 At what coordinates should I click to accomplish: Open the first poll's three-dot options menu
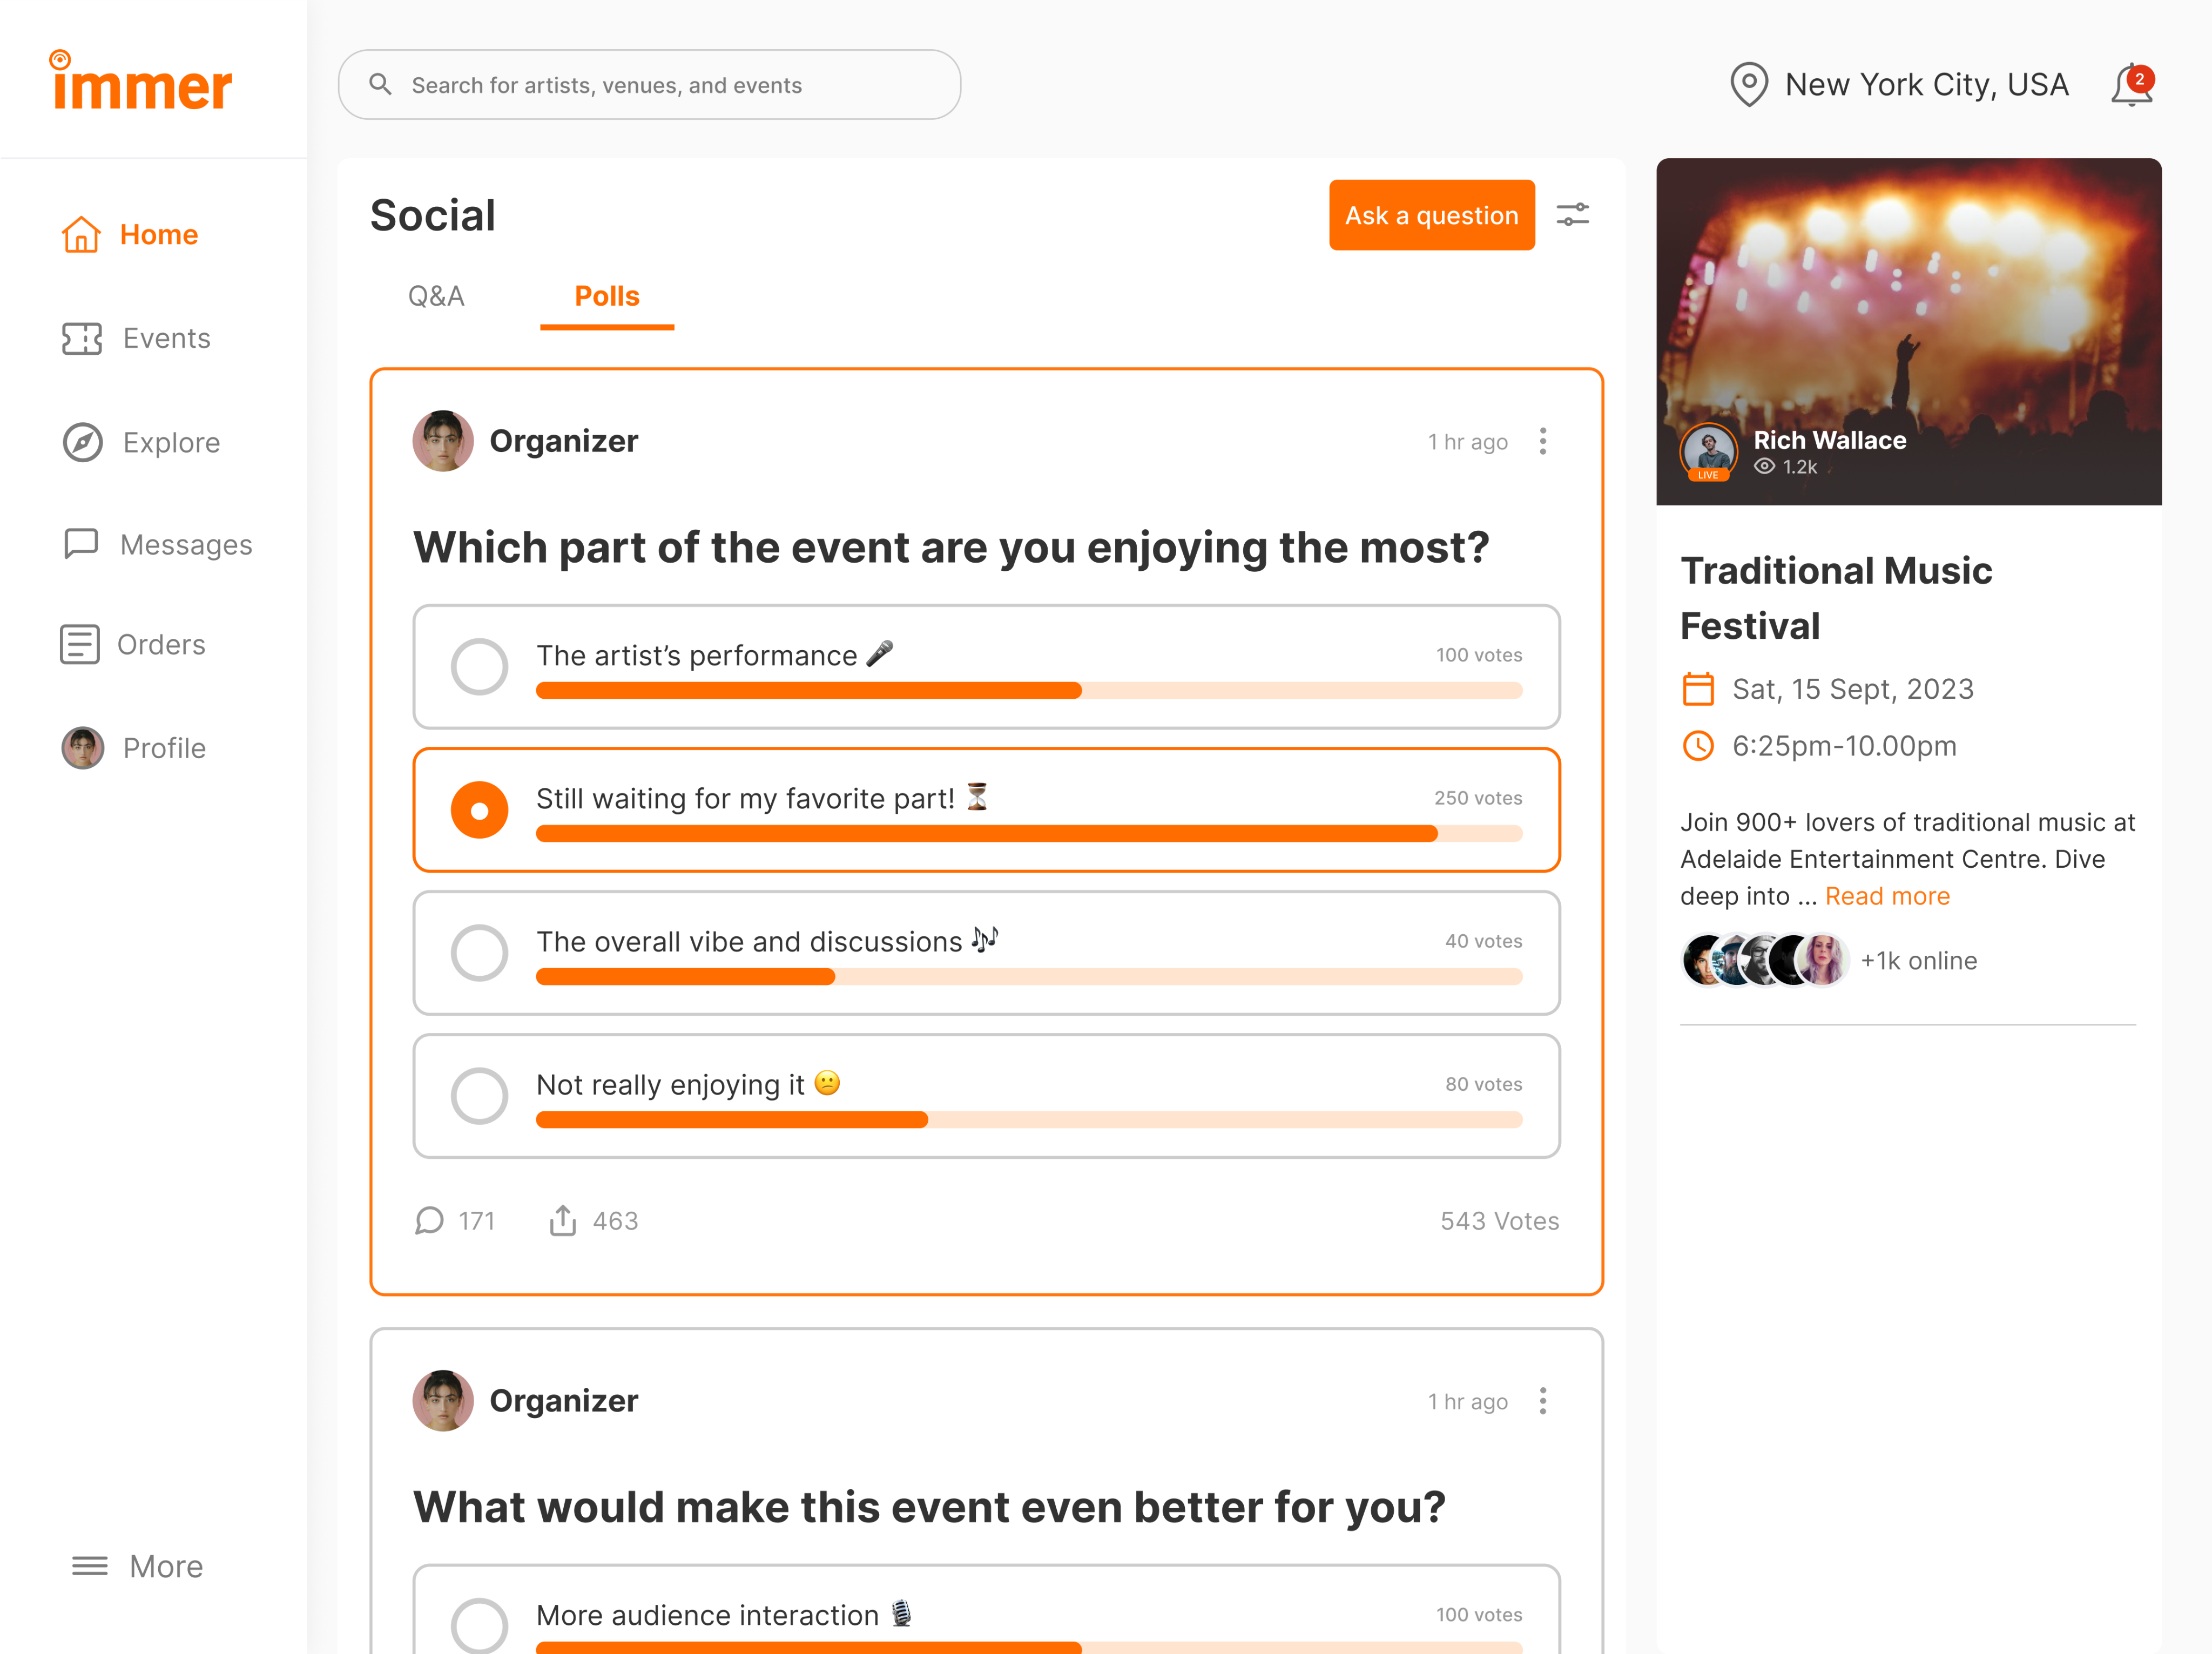(1543, 442)
